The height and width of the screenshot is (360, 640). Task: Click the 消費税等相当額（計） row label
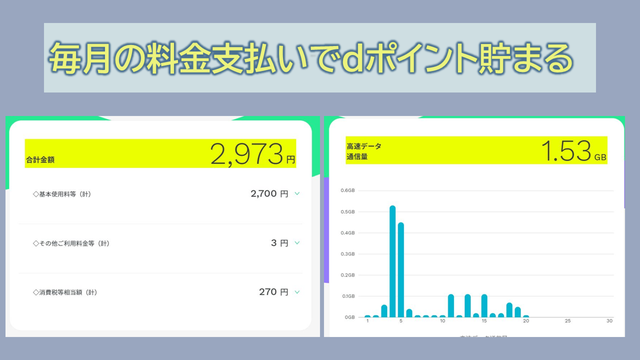[65, 292]
